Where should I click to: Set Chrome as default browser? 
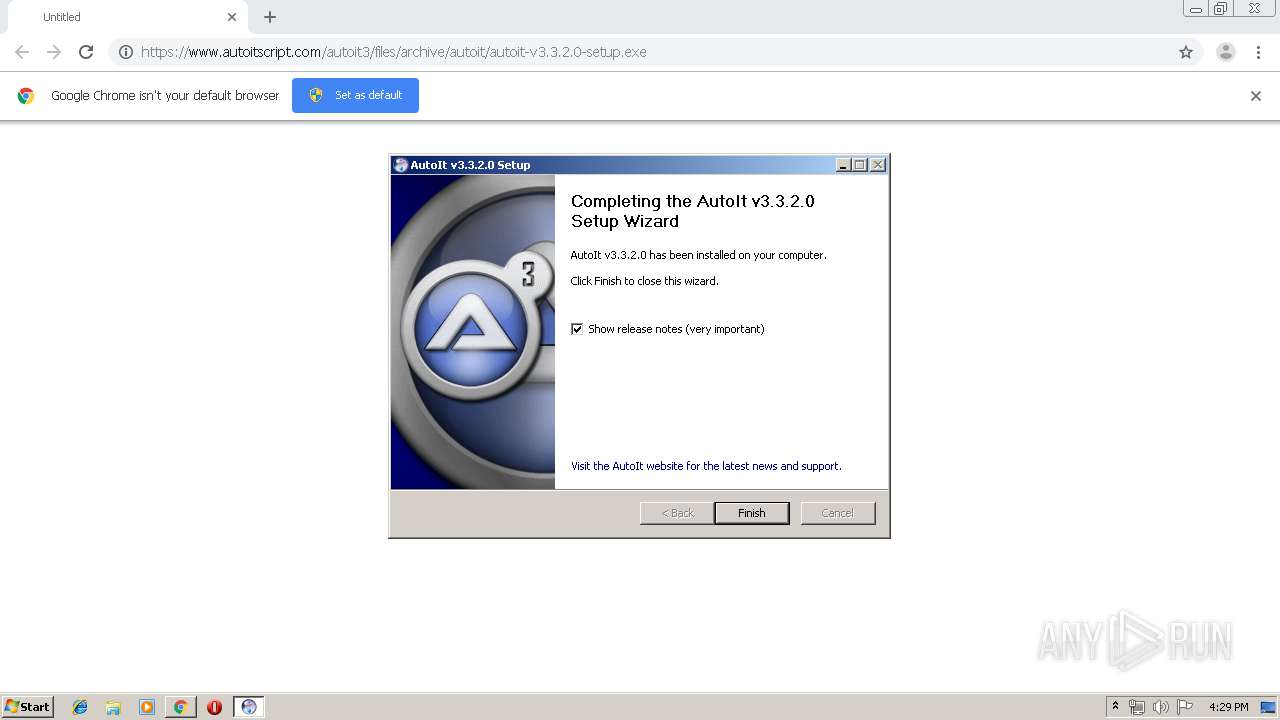pos(355,95)
